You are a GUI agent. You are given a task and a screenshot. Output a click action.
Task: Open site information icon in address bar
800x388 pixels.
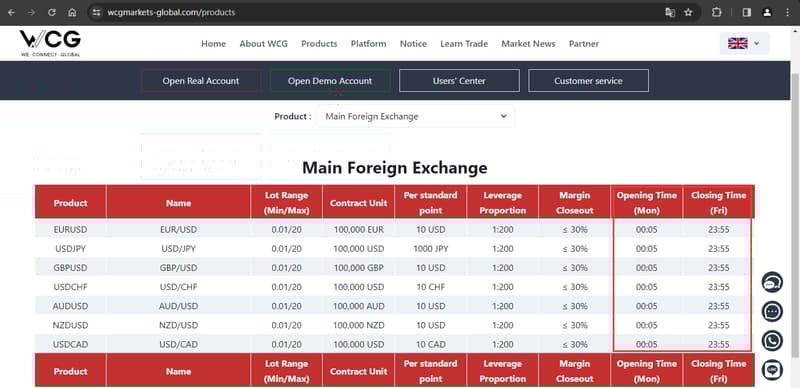point(97,12)
